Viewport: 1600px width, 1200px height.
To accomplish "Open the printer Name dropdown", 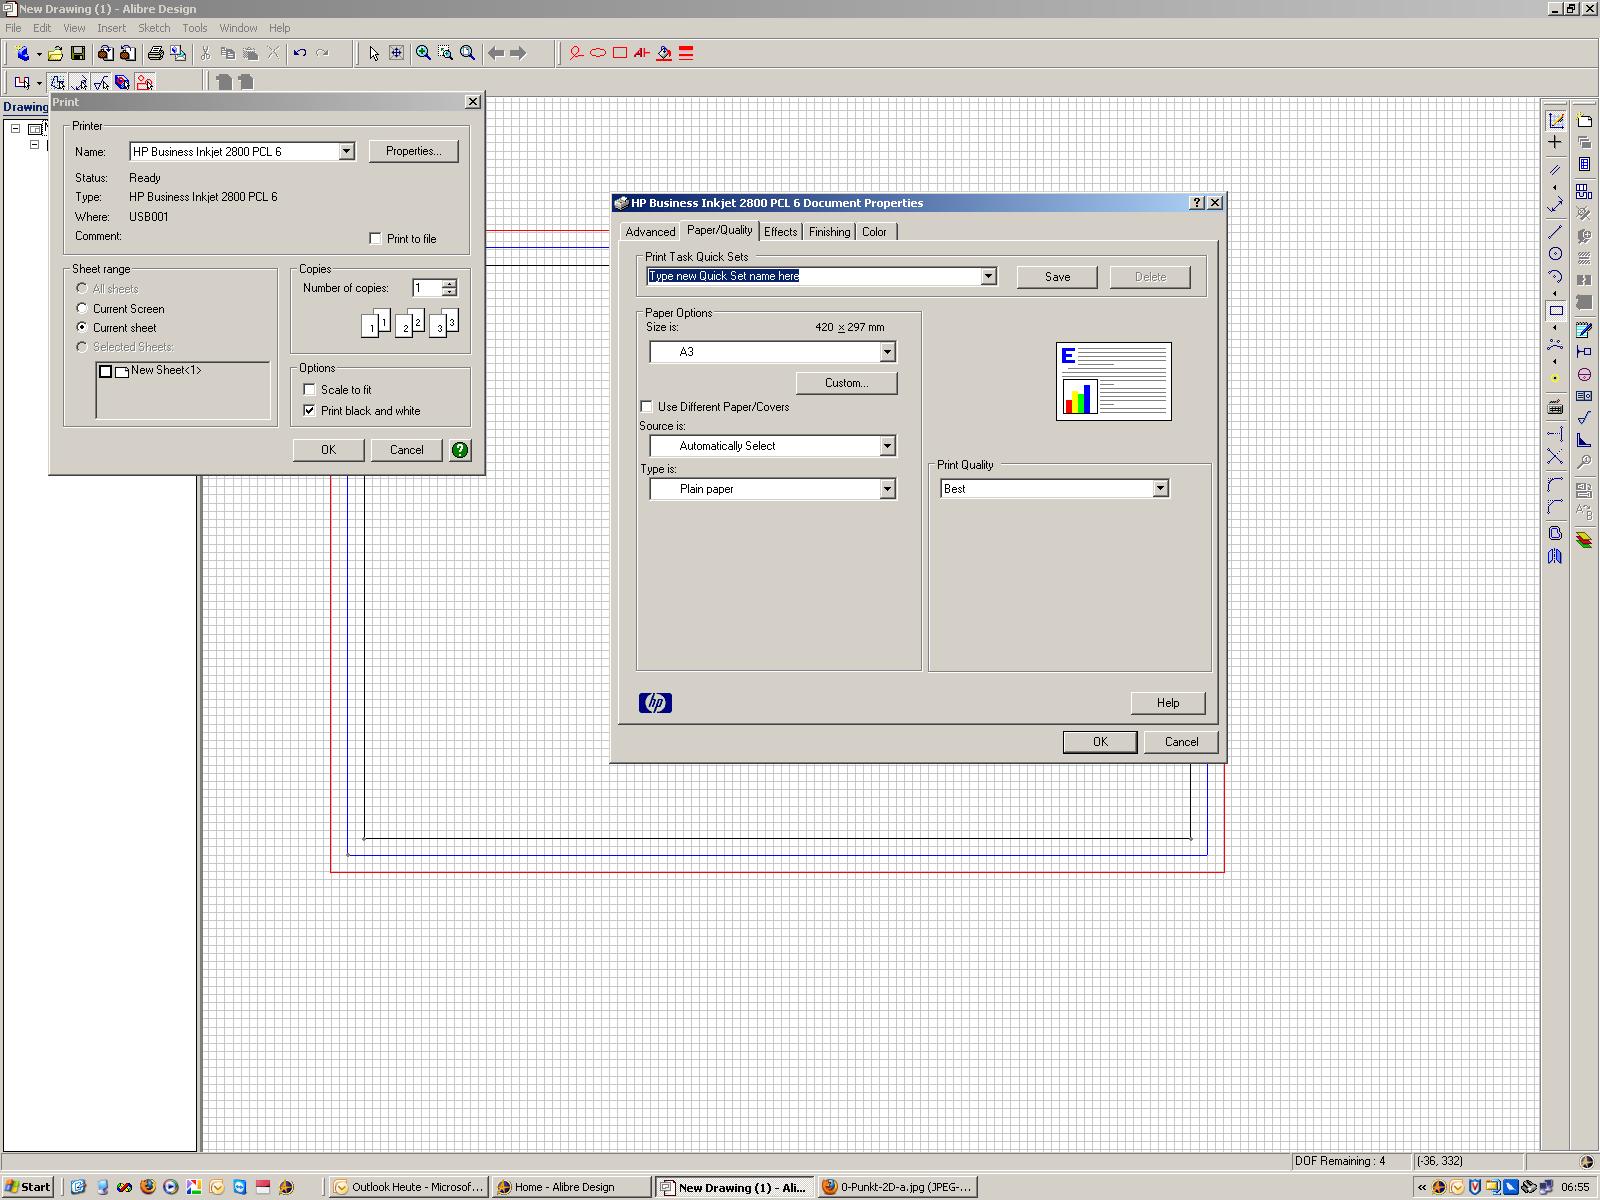I will pyautogui.click(x=346, y=152).
